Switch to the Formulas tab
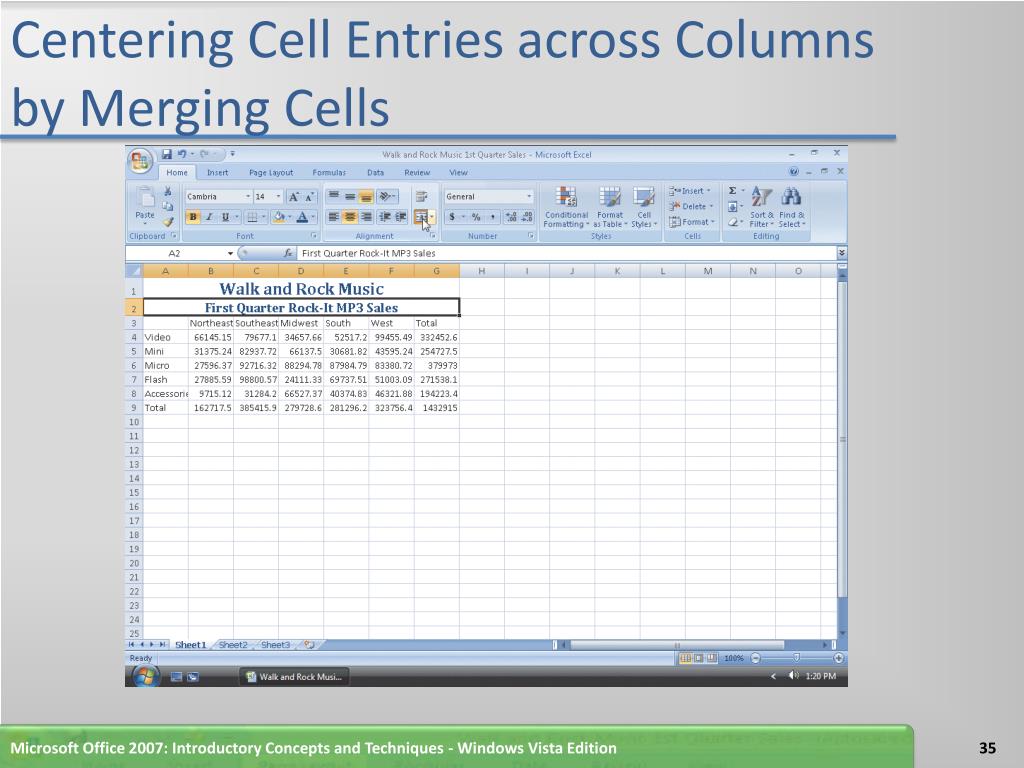This screenshot has width=1024, height=768. 329,172
